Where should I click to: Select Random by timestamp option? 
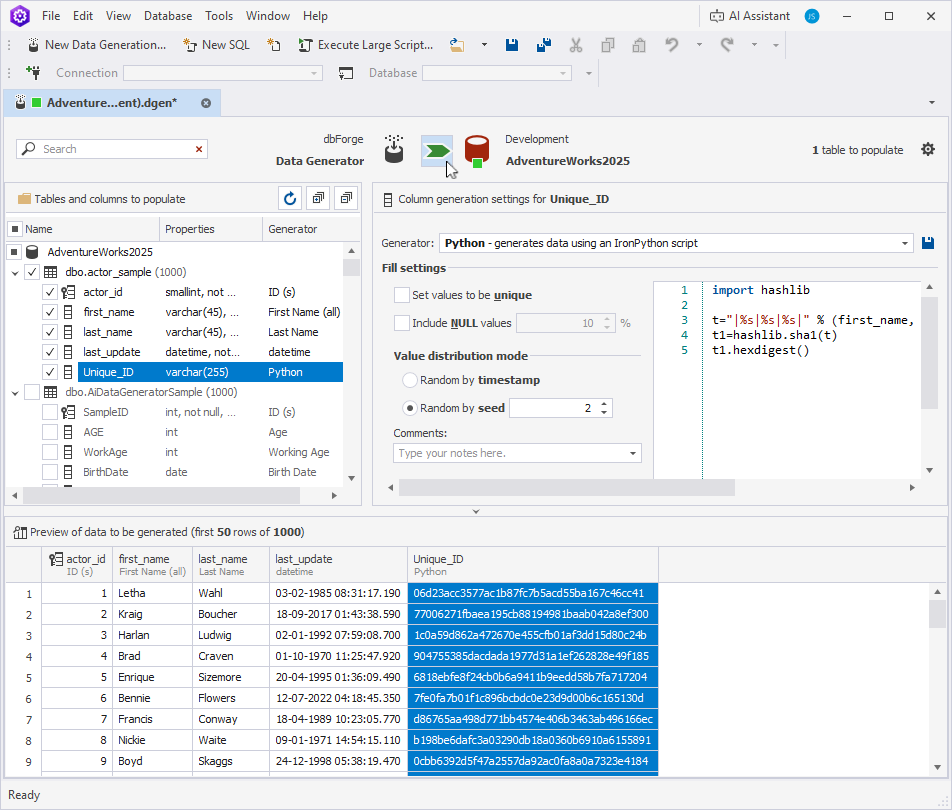(x=410, y=380)
